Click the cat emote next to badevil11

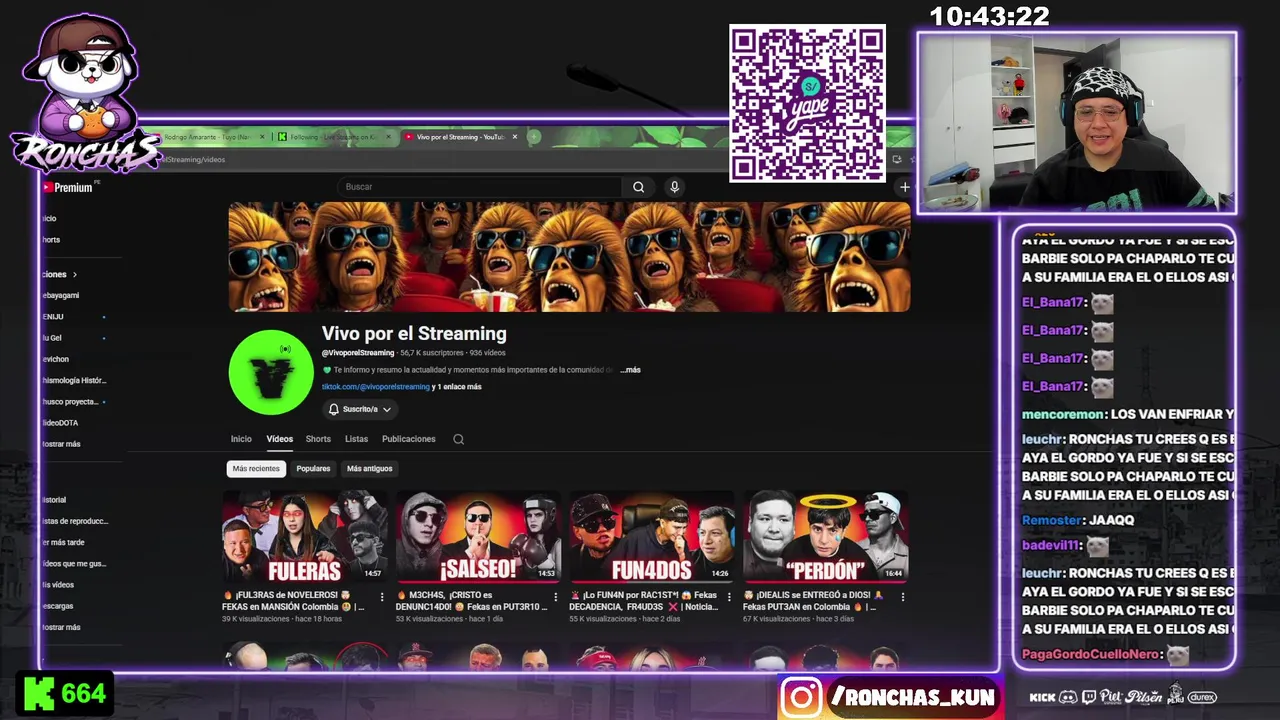tap(1097, 546)
